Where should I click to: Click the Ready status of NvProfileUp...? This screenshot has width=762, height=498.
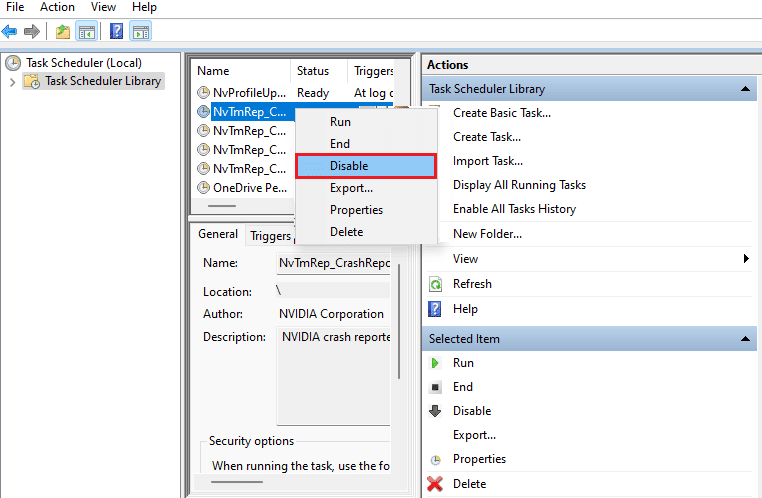313,93
